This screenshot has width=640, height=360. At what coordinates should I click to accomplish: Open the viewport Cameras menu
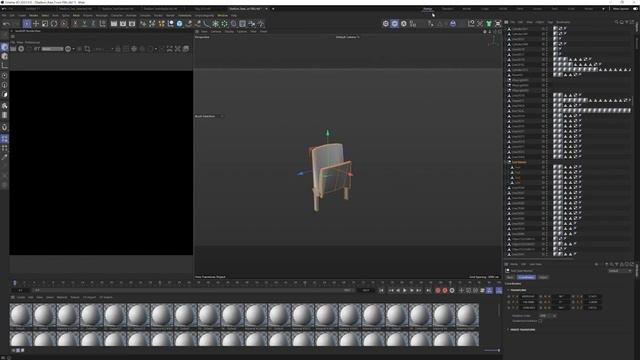click(216, 31)
